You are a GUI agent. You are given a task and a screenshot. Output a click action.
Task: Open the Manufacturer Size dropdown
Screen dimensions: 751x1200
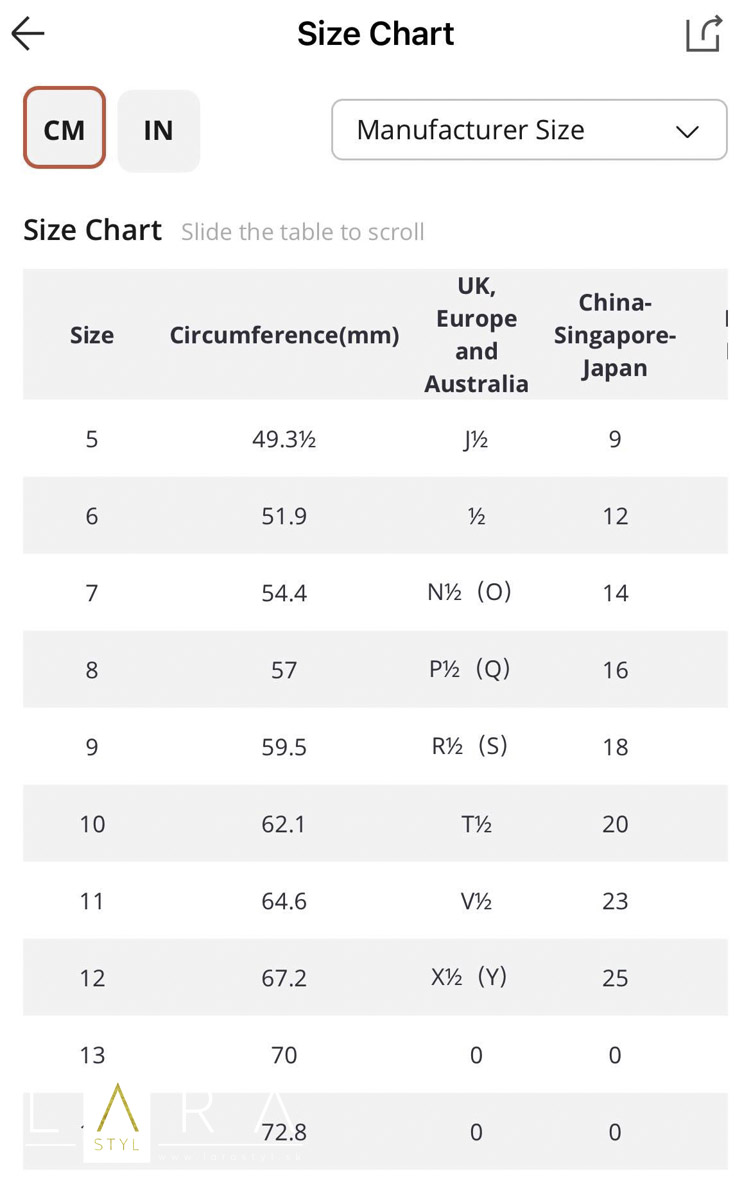[529, 130]
